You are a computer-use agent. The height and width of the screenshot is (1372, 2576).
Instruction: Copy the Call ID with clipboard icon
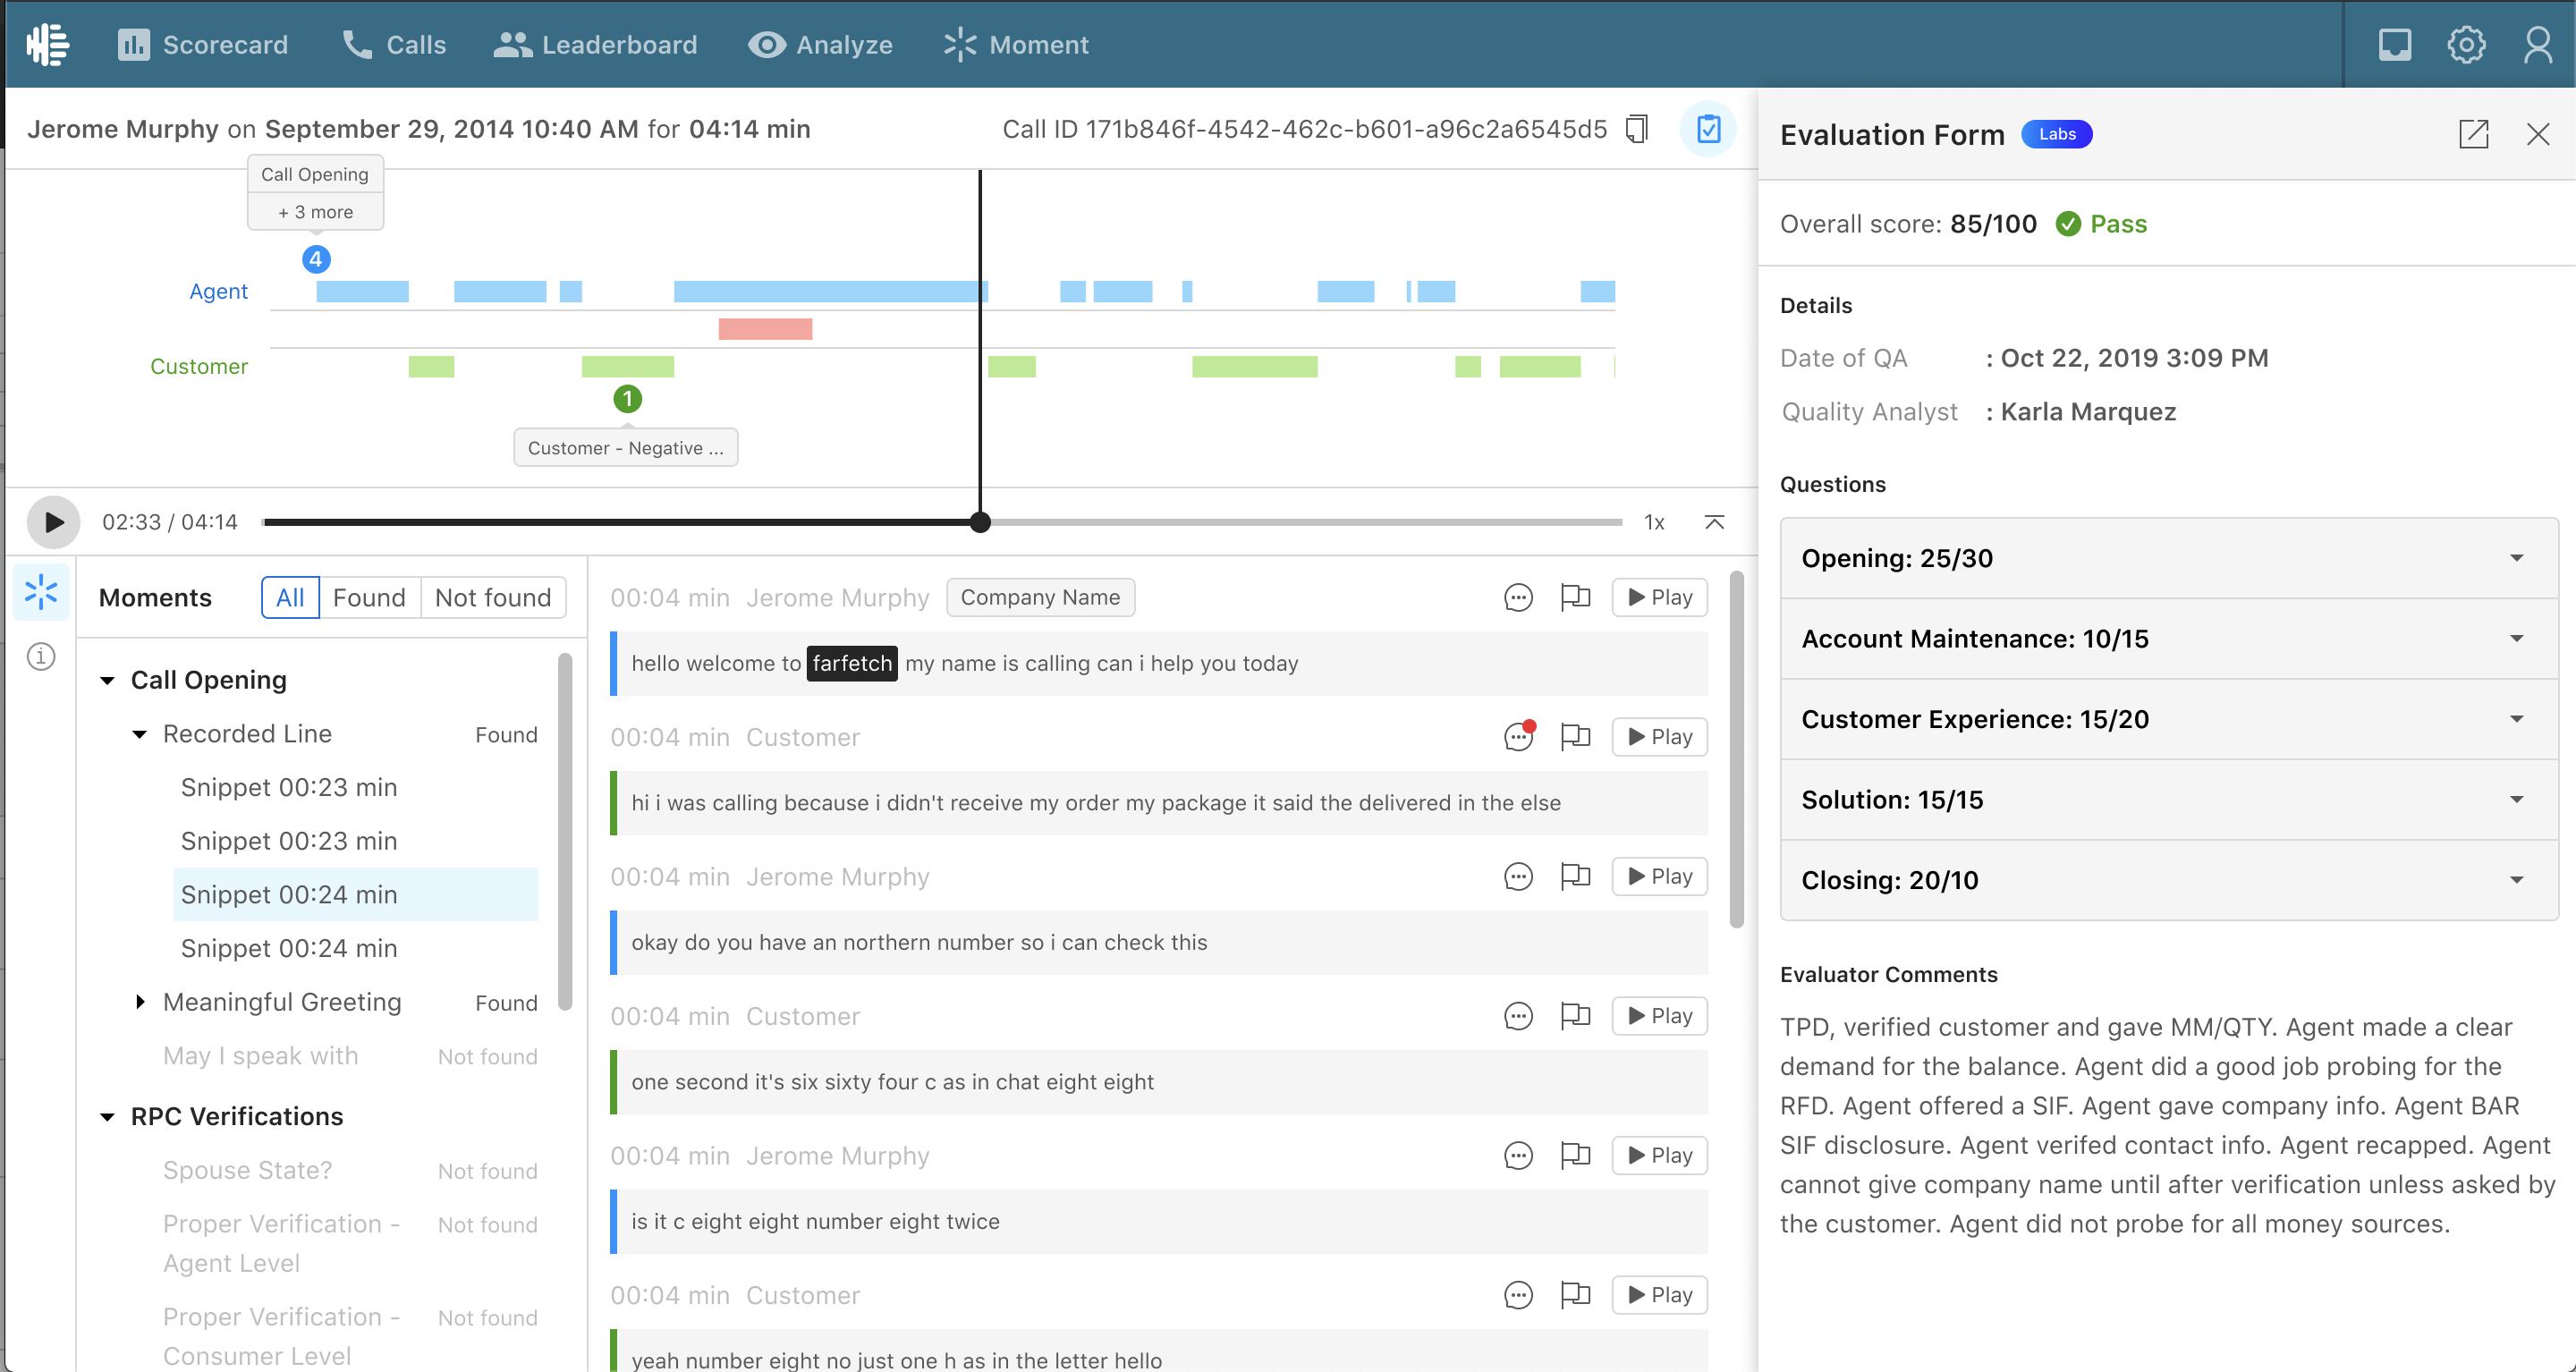(x=1637, y=129)
